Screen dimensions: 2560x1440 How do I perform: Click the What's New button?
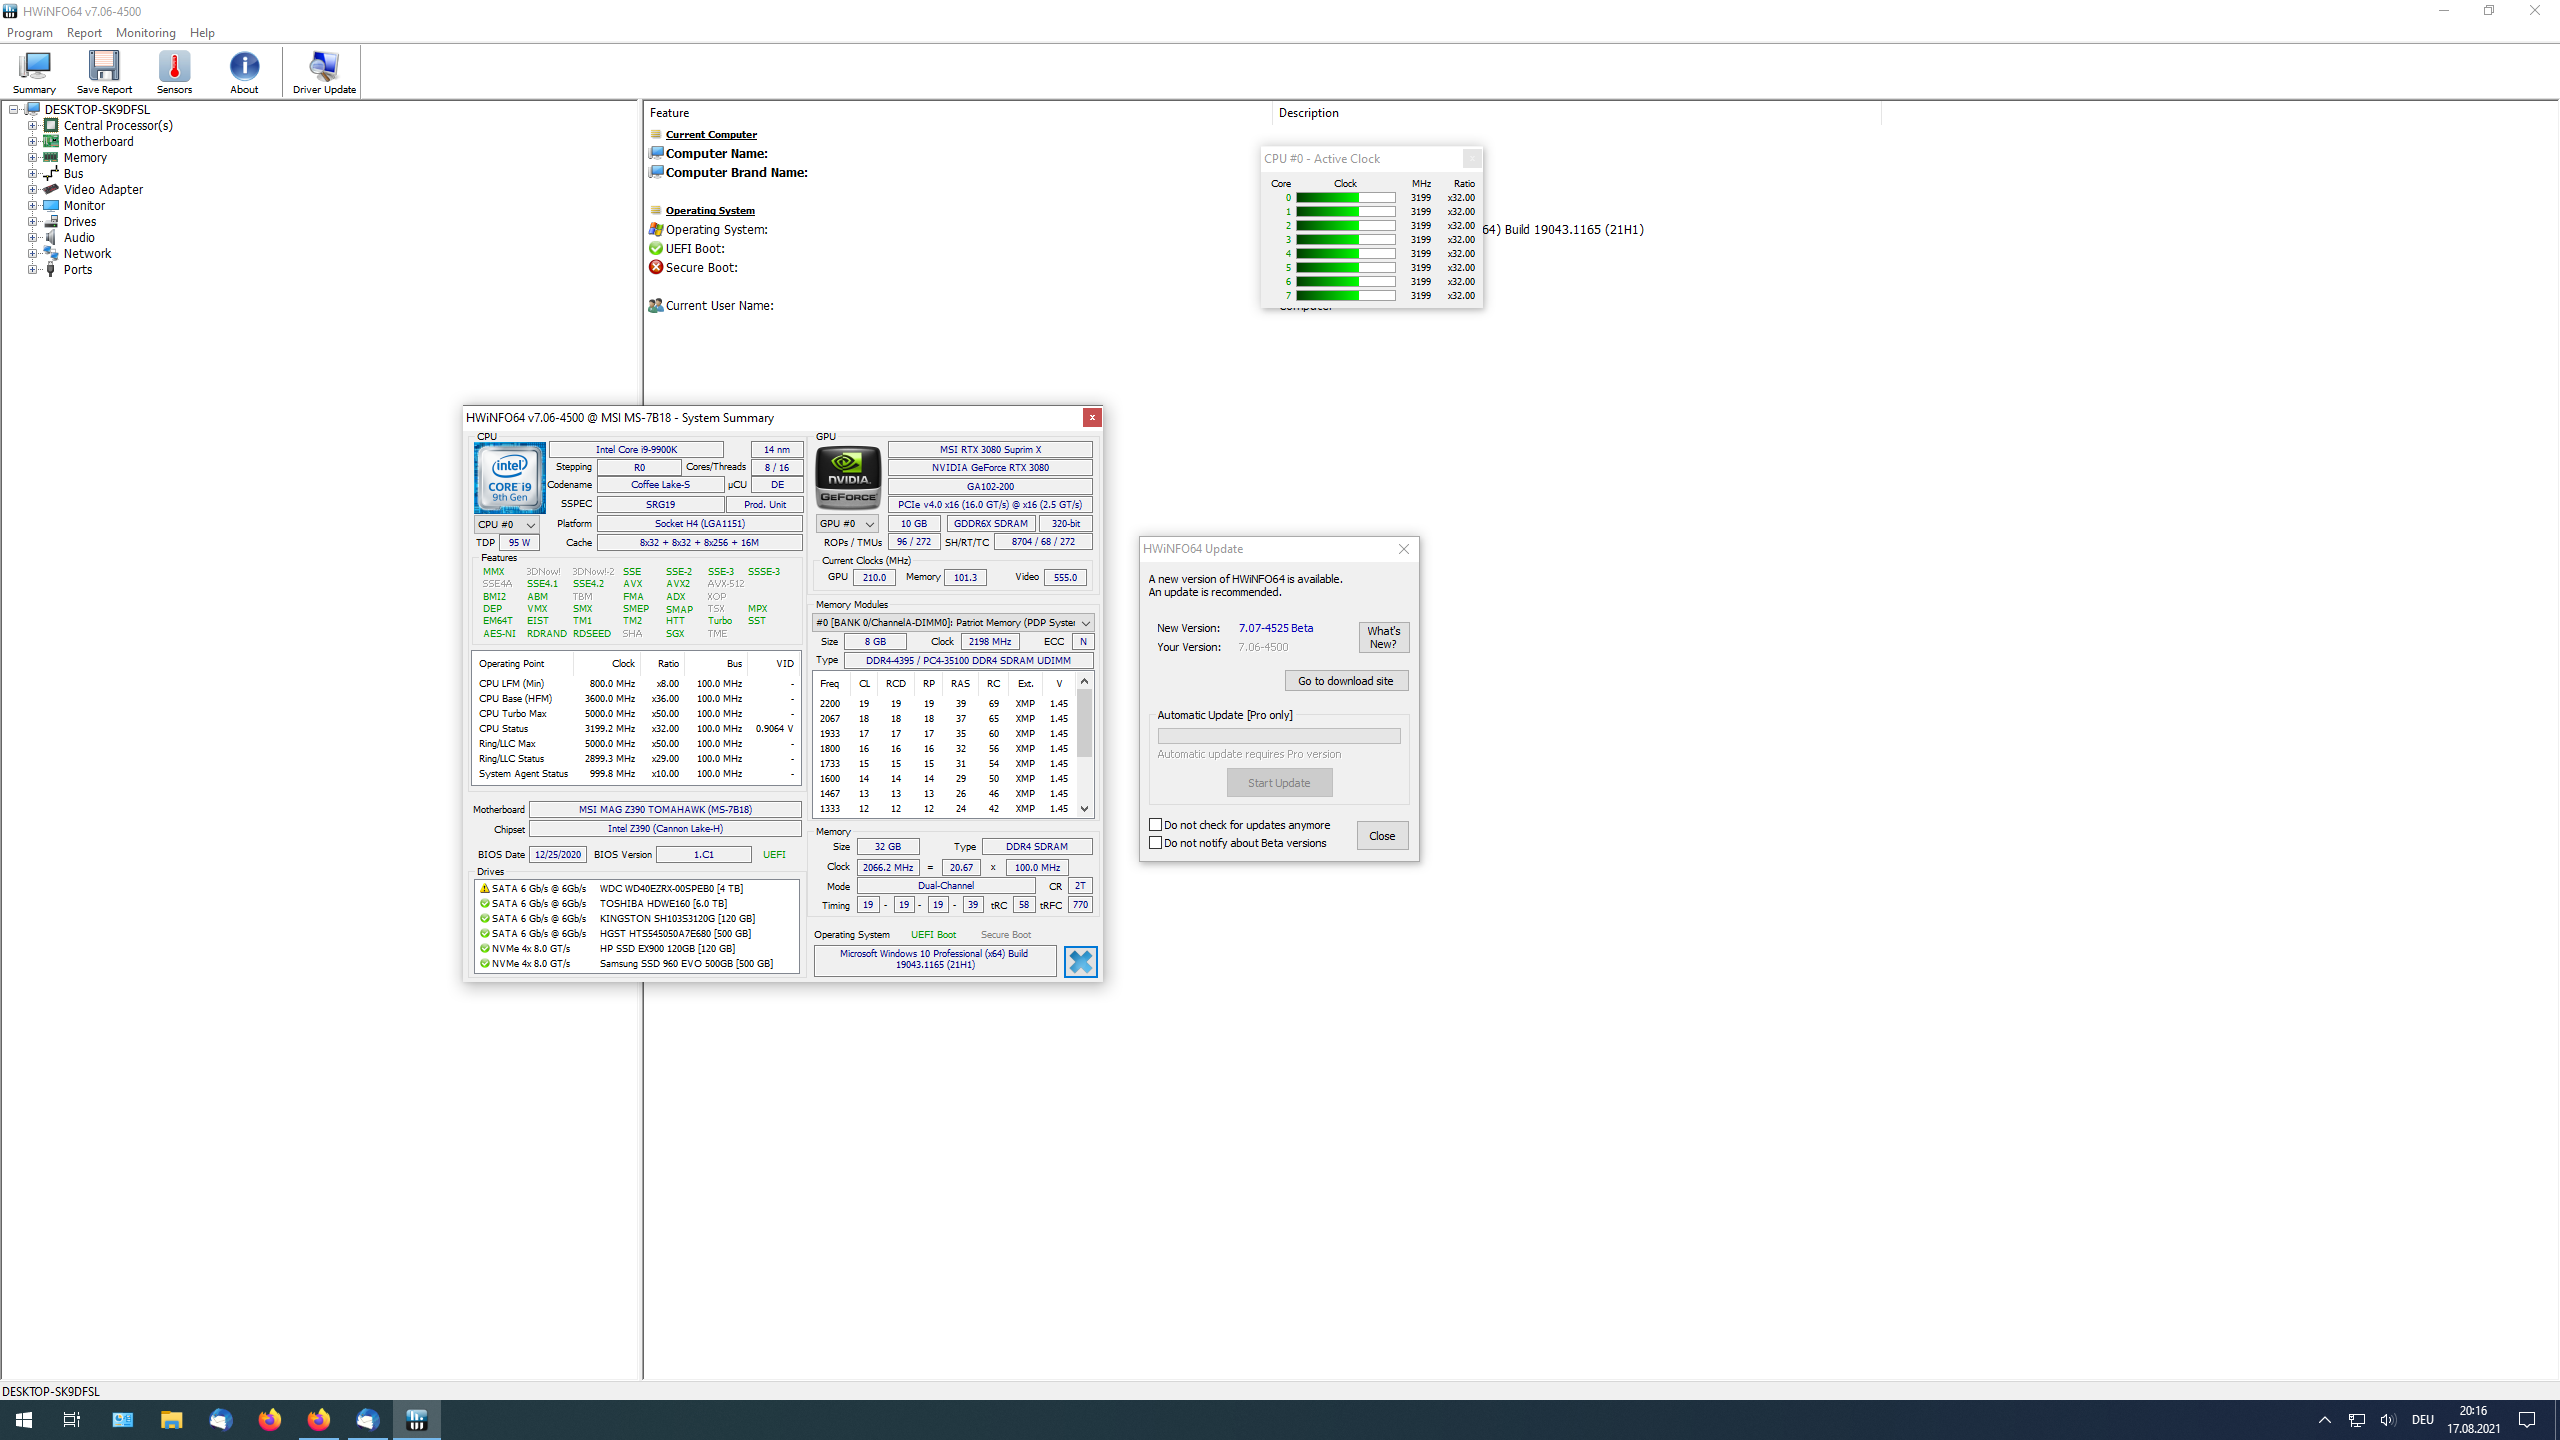pyautogui.click(x=1384, y=636)
